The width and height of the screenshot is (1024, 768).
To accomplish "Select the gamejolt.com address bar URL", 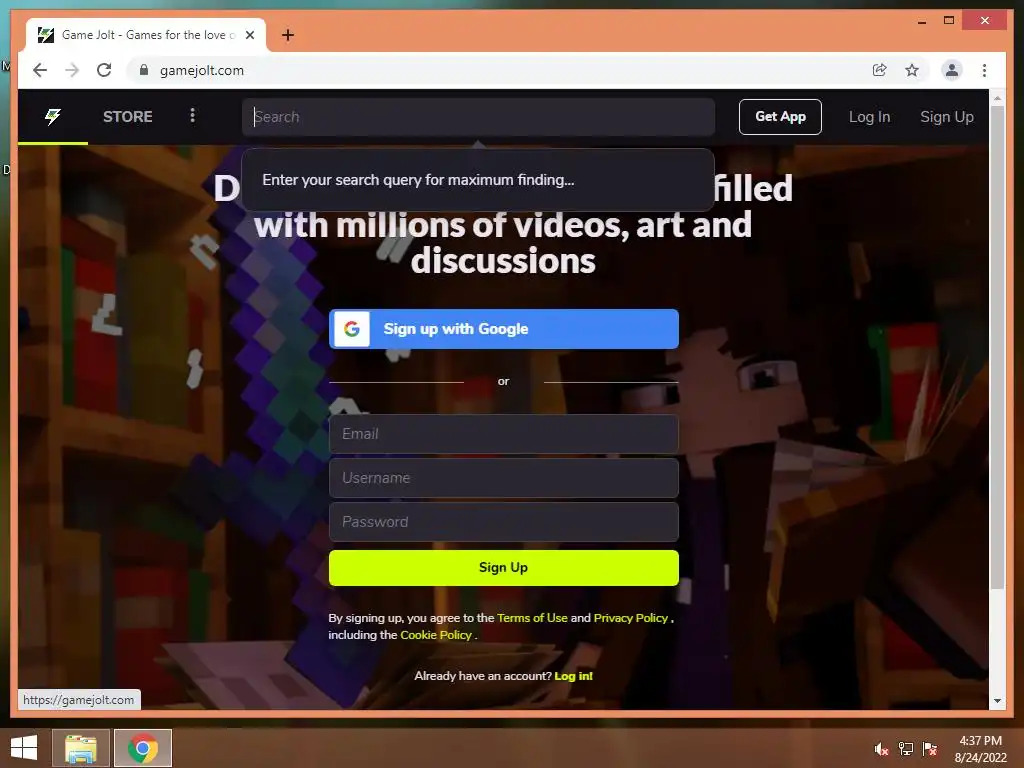I will click(202, 70).
